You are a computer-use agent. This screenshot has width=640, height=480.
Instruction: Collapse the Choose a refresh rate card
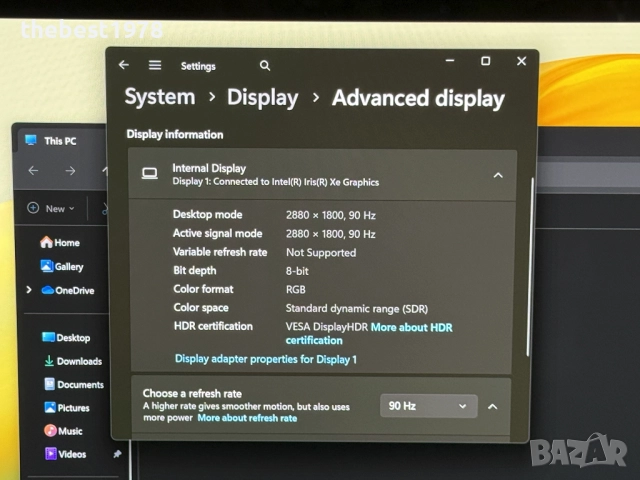[492, 406]
